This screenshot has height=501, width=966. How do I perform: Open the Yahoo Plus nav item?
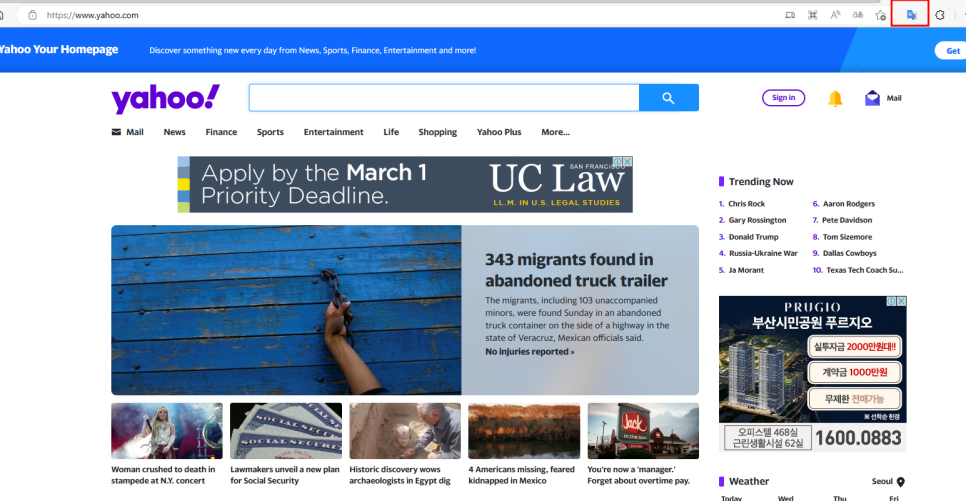(499, 132)
